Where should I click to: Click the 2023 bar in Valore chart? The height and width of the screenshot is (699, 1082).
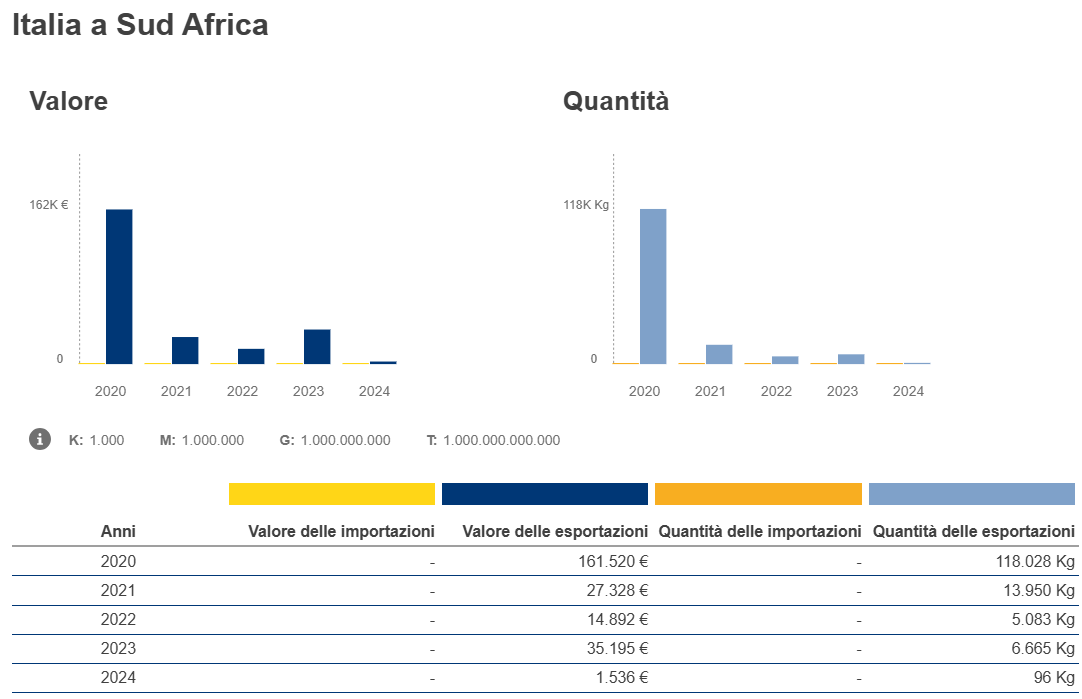point(317,346)
